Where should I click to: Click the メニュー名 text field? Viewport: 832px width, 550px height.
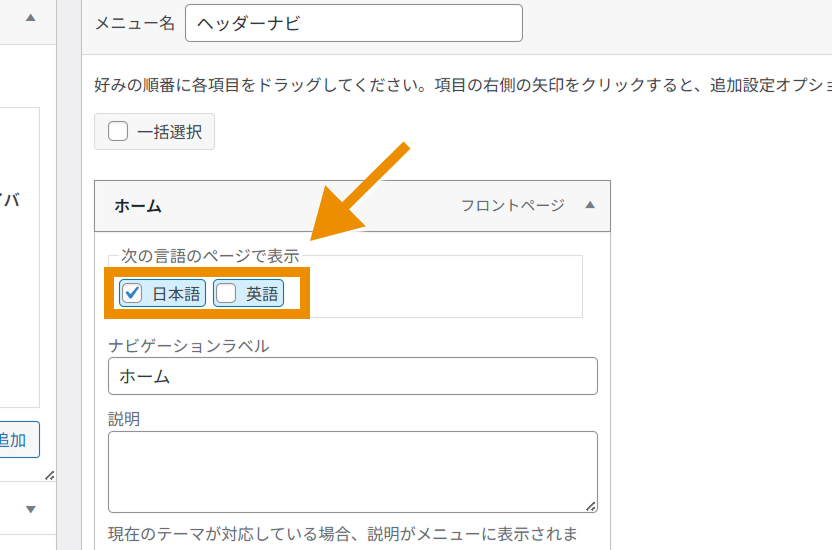pyautogui.click(x=354, y=24)
